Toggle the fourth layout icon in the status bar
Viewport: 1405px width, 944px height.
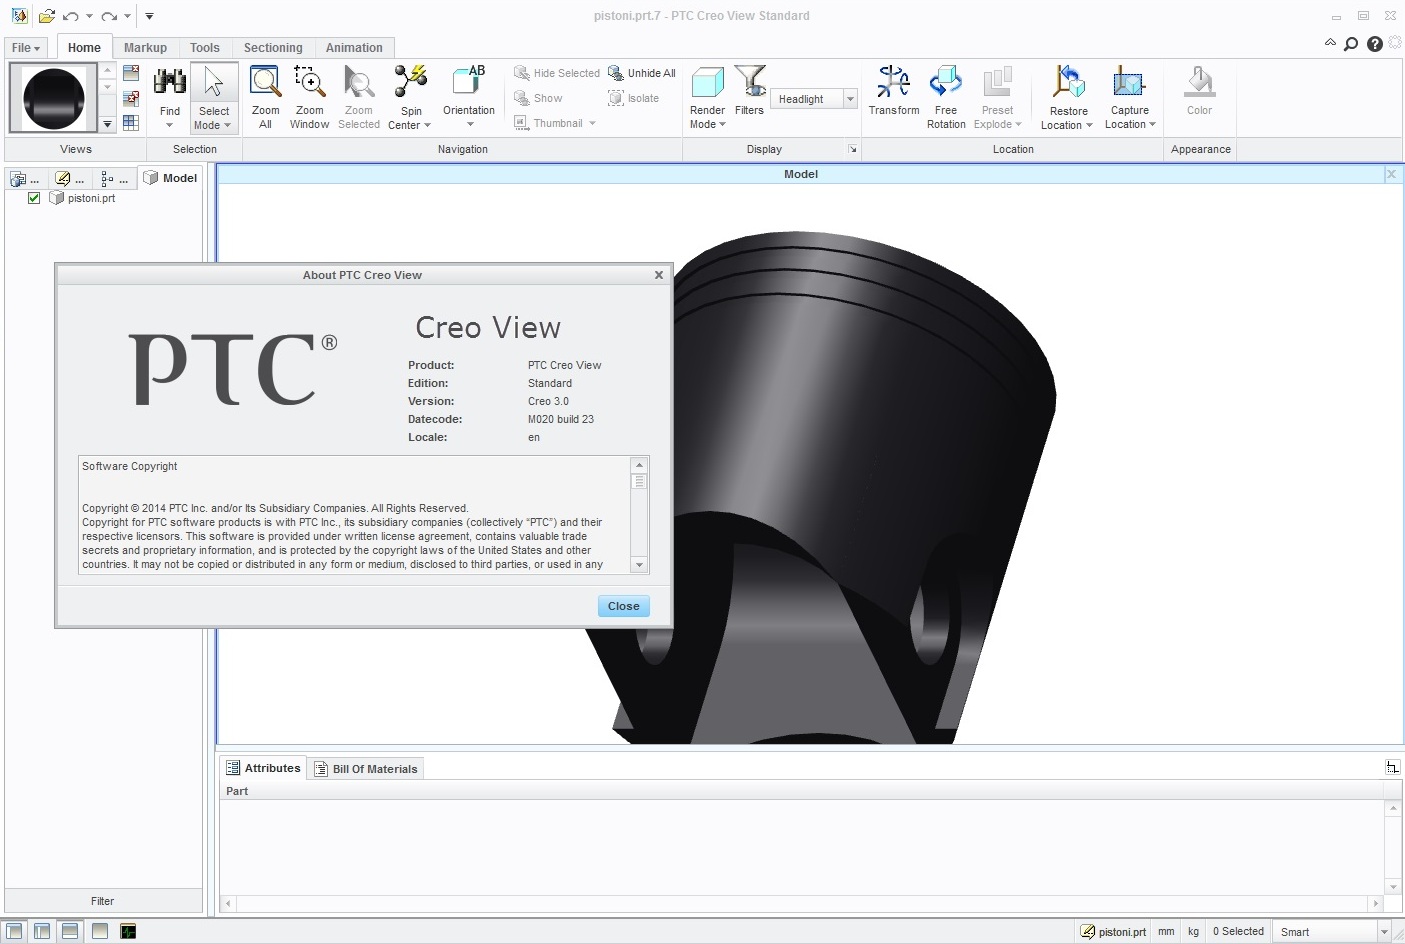point(99,931)
